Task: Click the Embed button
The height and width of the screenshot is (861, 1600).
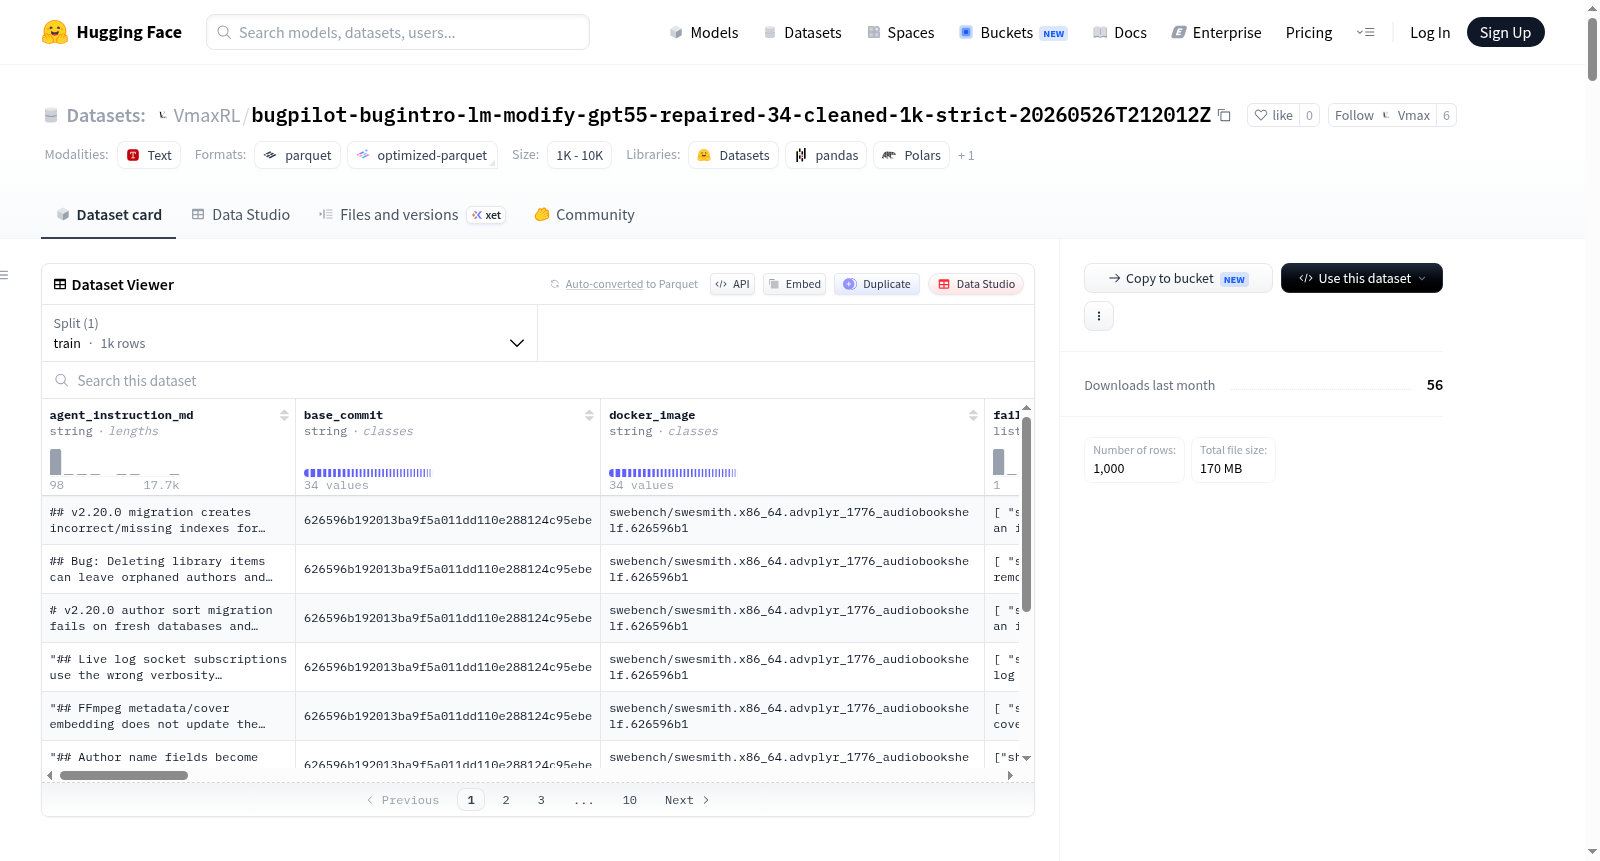Action: pyautogui.click(x=794, y=284)
